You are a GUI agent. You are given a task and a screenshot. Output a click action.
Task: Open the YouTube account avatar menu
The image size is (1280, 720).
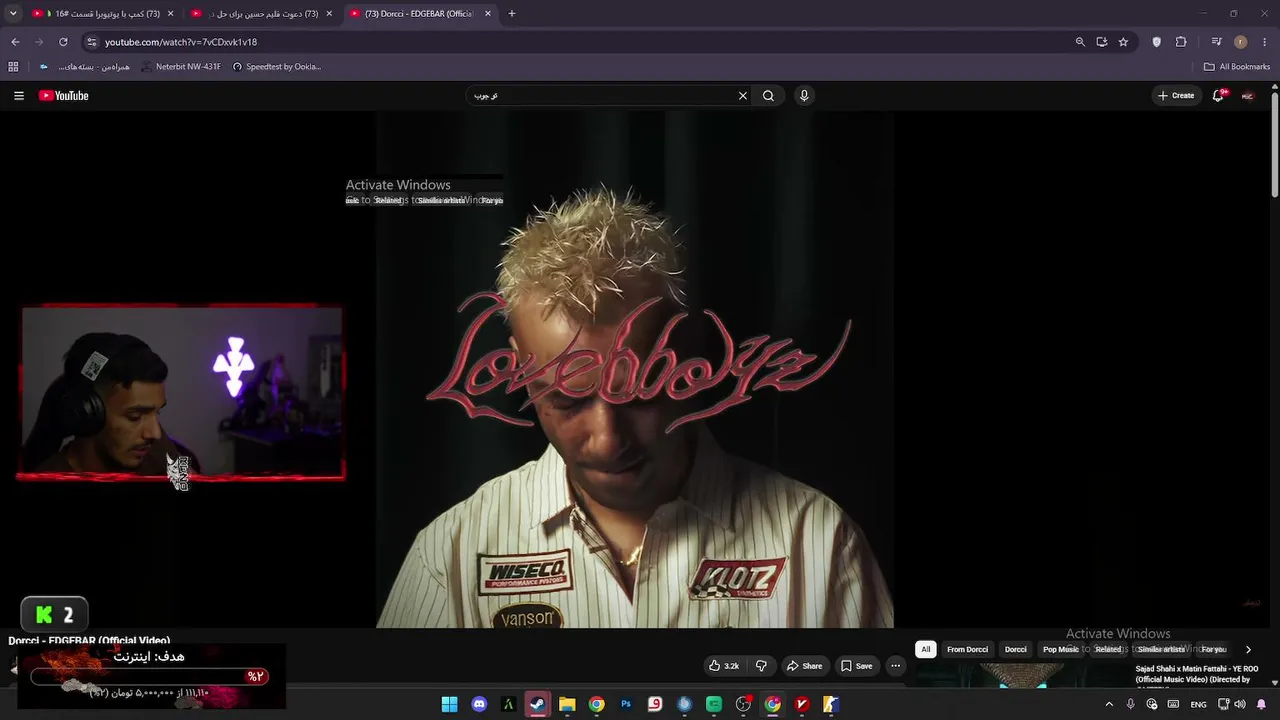point(1248,96)
